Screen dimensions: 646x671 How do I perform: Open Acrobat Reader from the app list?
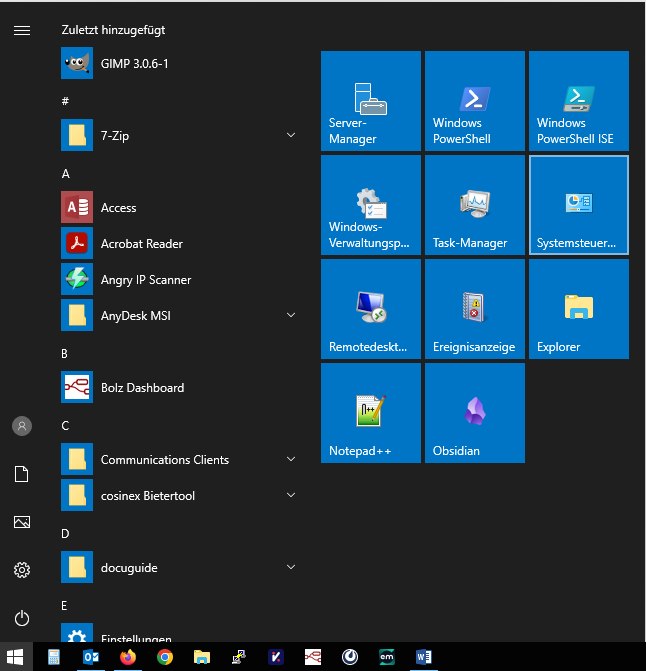141,244
